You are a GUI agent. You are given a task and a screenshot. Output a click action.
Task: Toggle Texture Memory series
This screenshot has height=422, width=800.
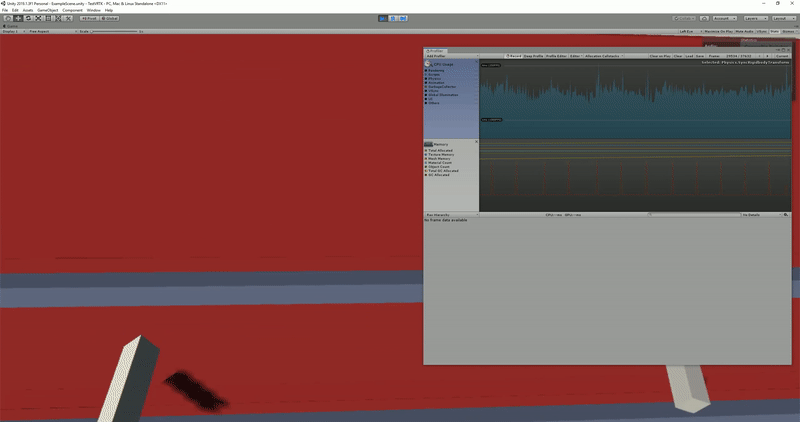440,155
